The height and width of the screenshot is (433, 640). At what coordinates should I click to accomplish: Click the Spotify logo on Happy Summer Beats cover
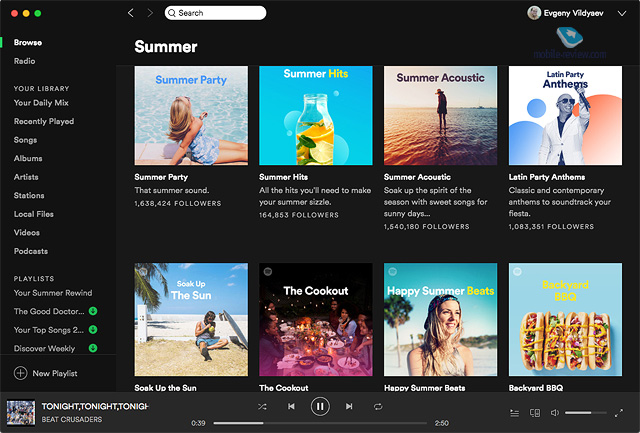(392, 271)
